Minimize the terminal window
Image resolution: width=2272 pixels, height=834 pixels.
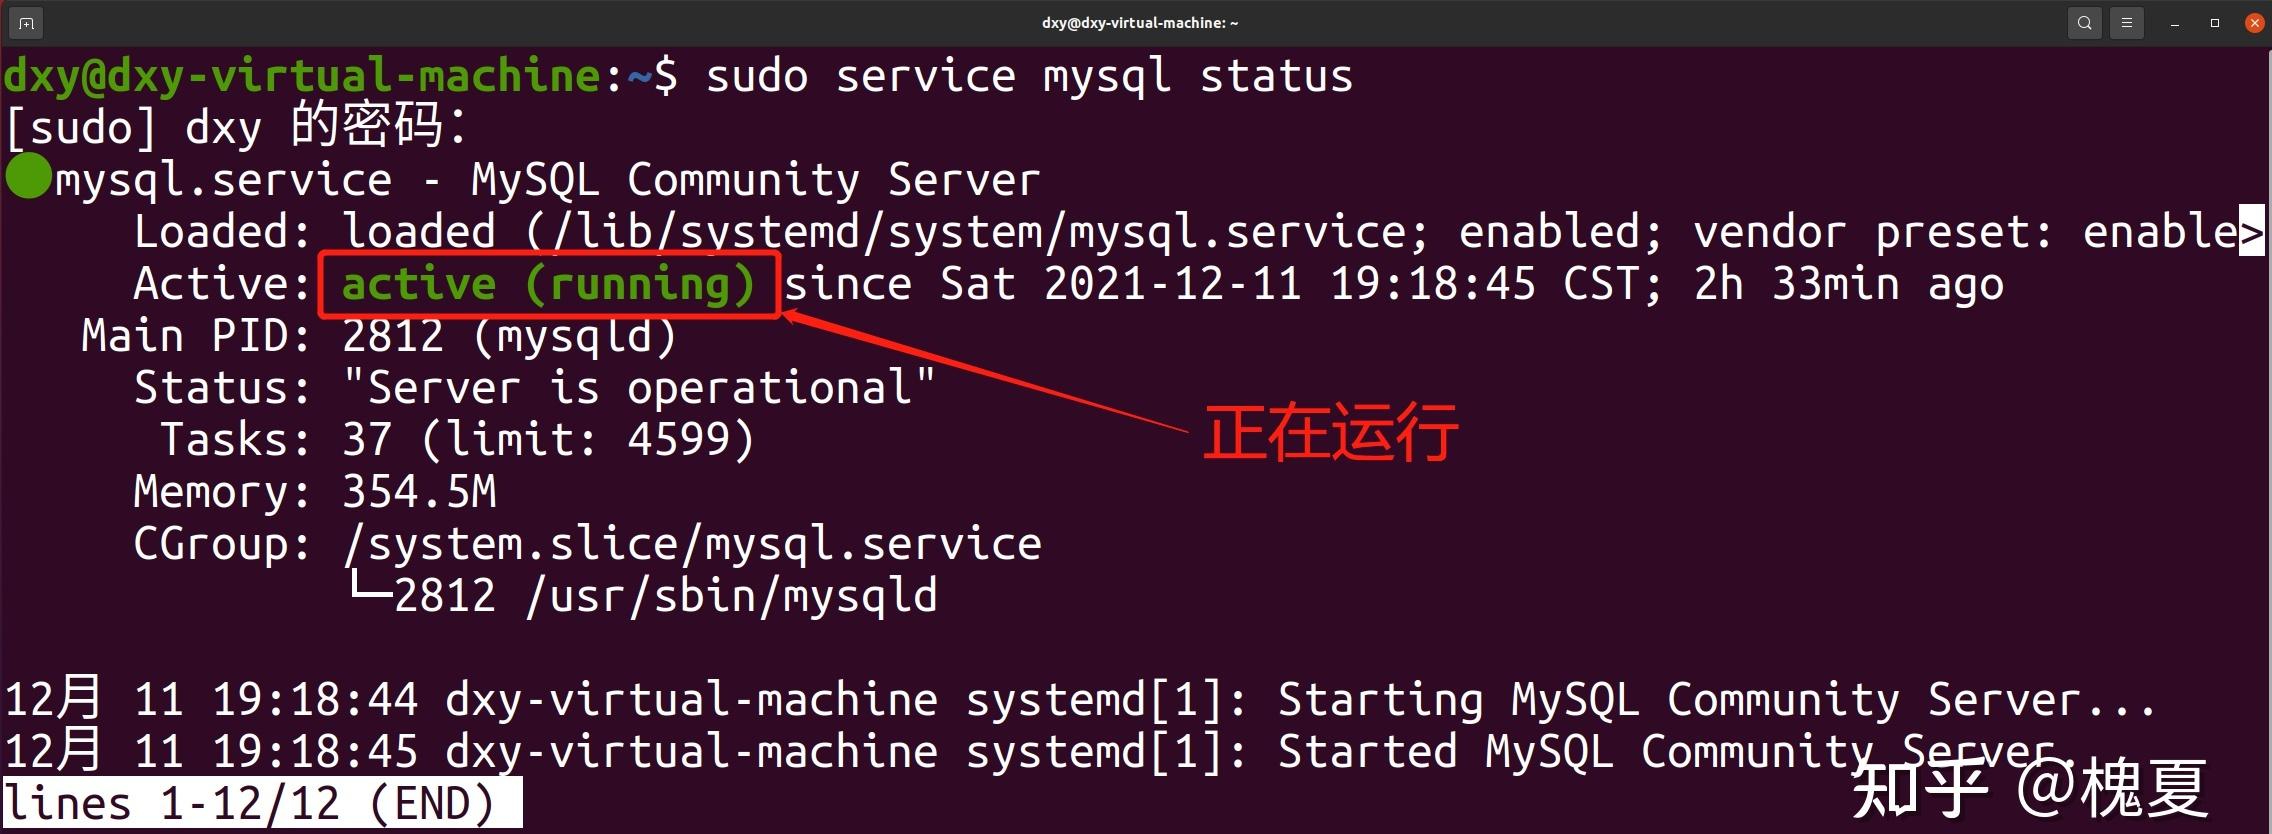tap(2174, 23)
